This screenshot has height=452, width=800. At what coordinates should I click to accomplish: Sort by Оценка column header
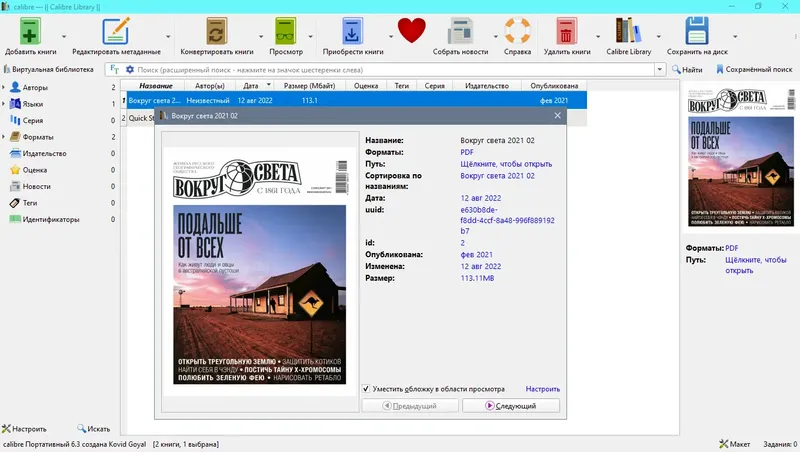point(366,86)
